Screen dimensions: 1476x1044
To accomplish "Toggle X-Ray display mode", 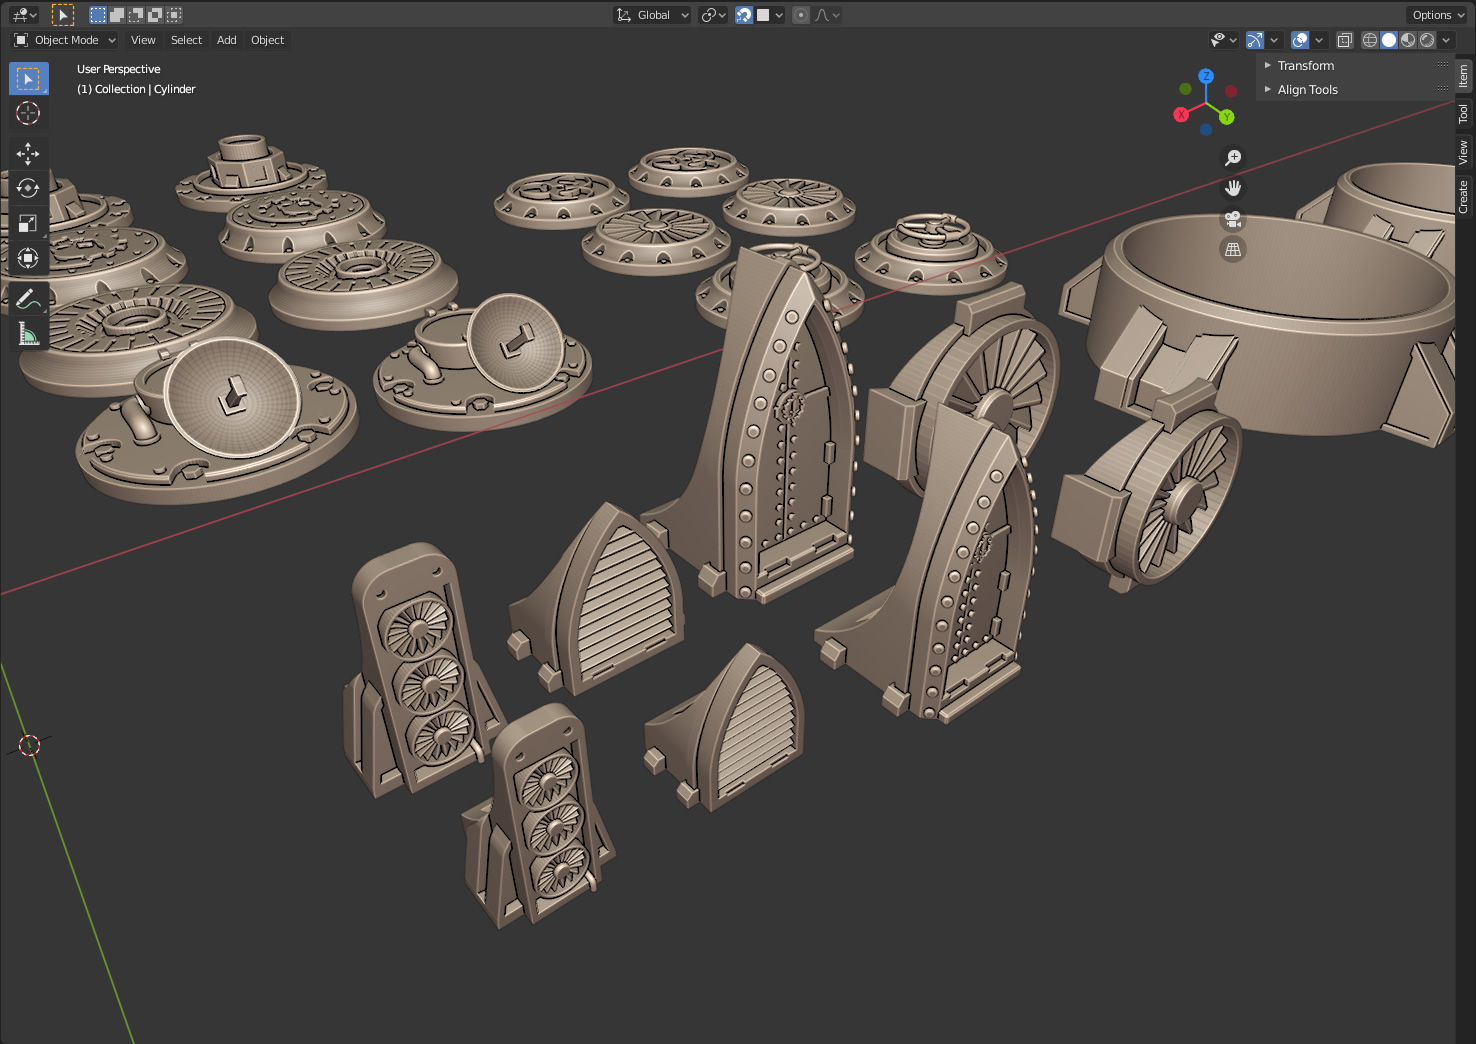I will point(1345,40).
